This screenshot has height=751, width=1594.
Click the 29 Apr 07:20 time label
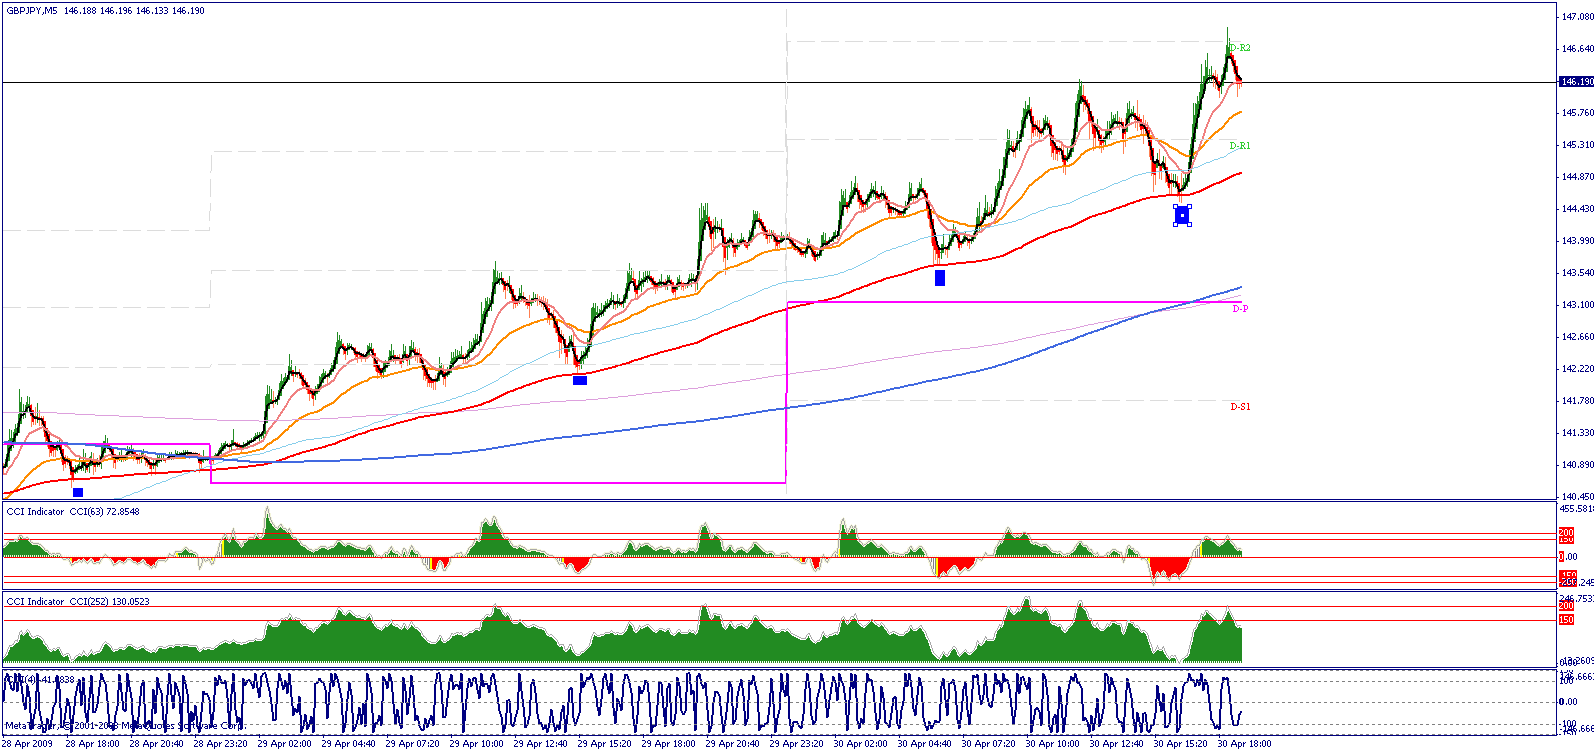(x=413, y=744)
